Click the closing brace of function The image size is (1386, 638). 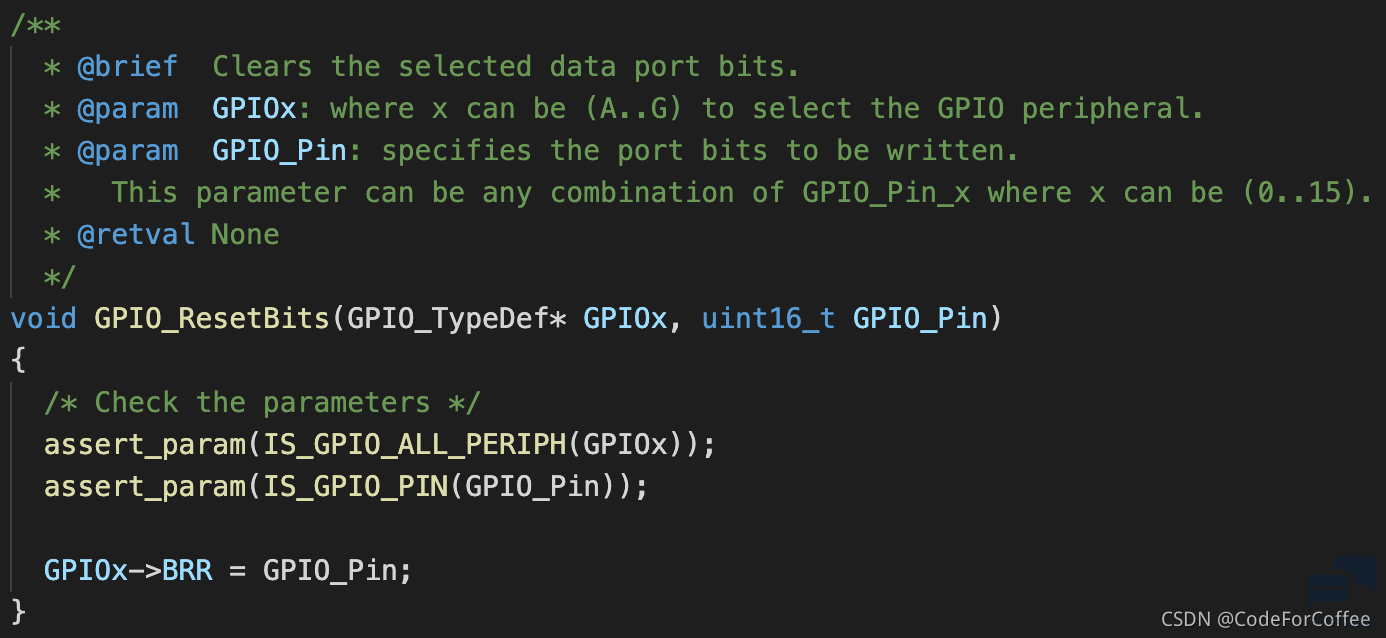tap(17, 611)
